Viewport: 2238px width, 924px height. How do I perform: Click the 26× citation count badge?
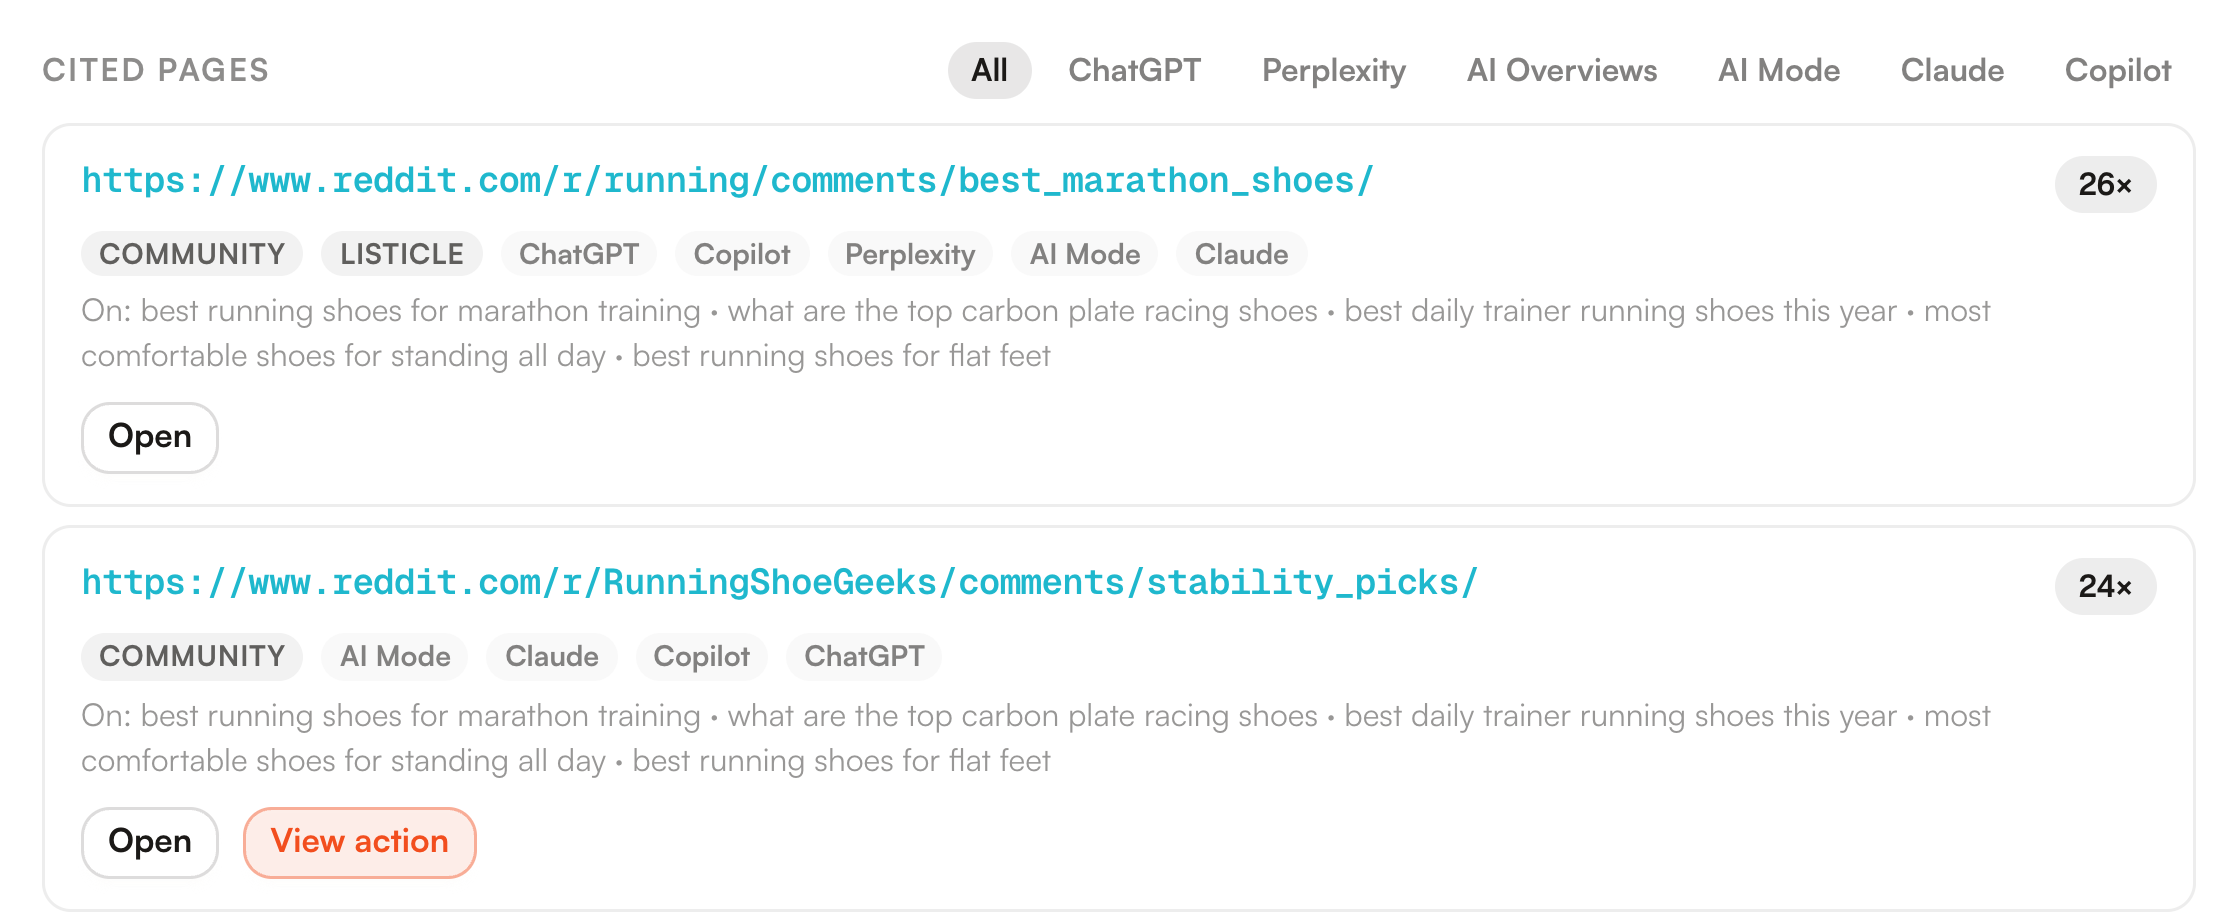(2105, 184)
